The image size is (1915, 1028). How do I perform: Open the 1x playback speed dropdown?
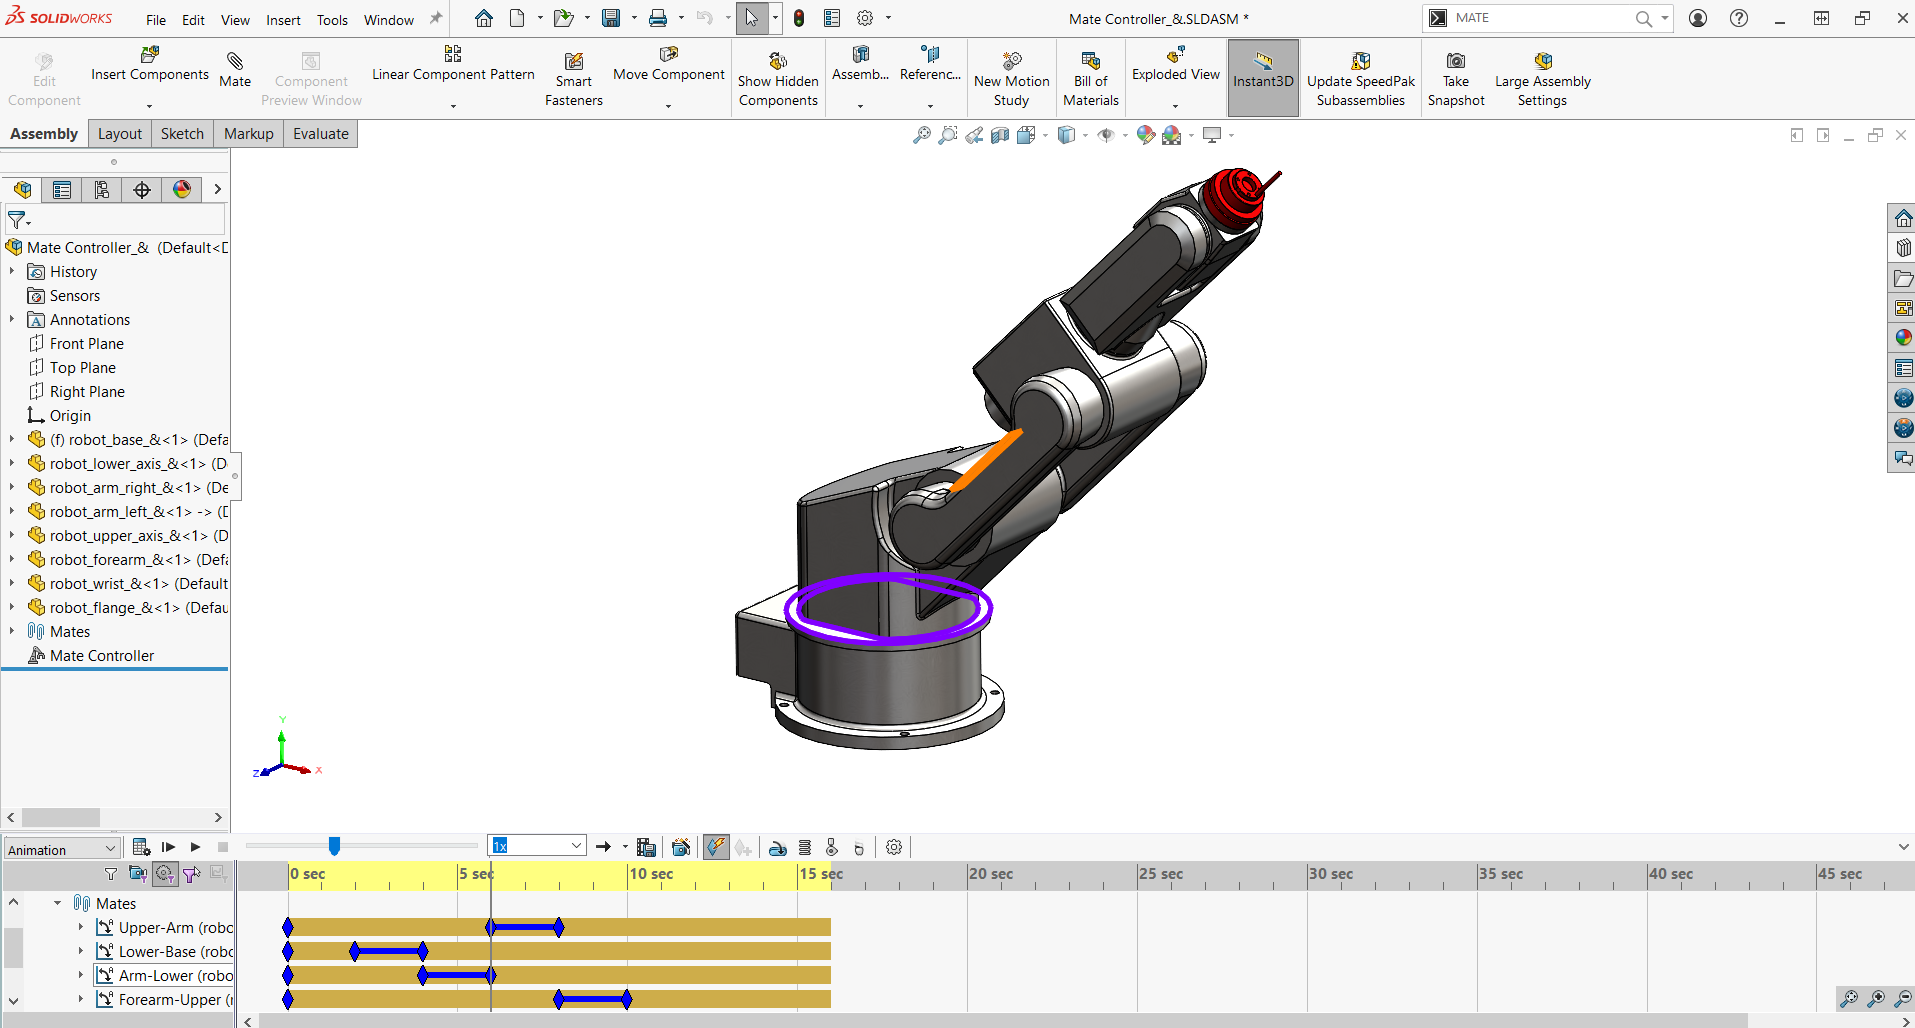click(576, 846)
